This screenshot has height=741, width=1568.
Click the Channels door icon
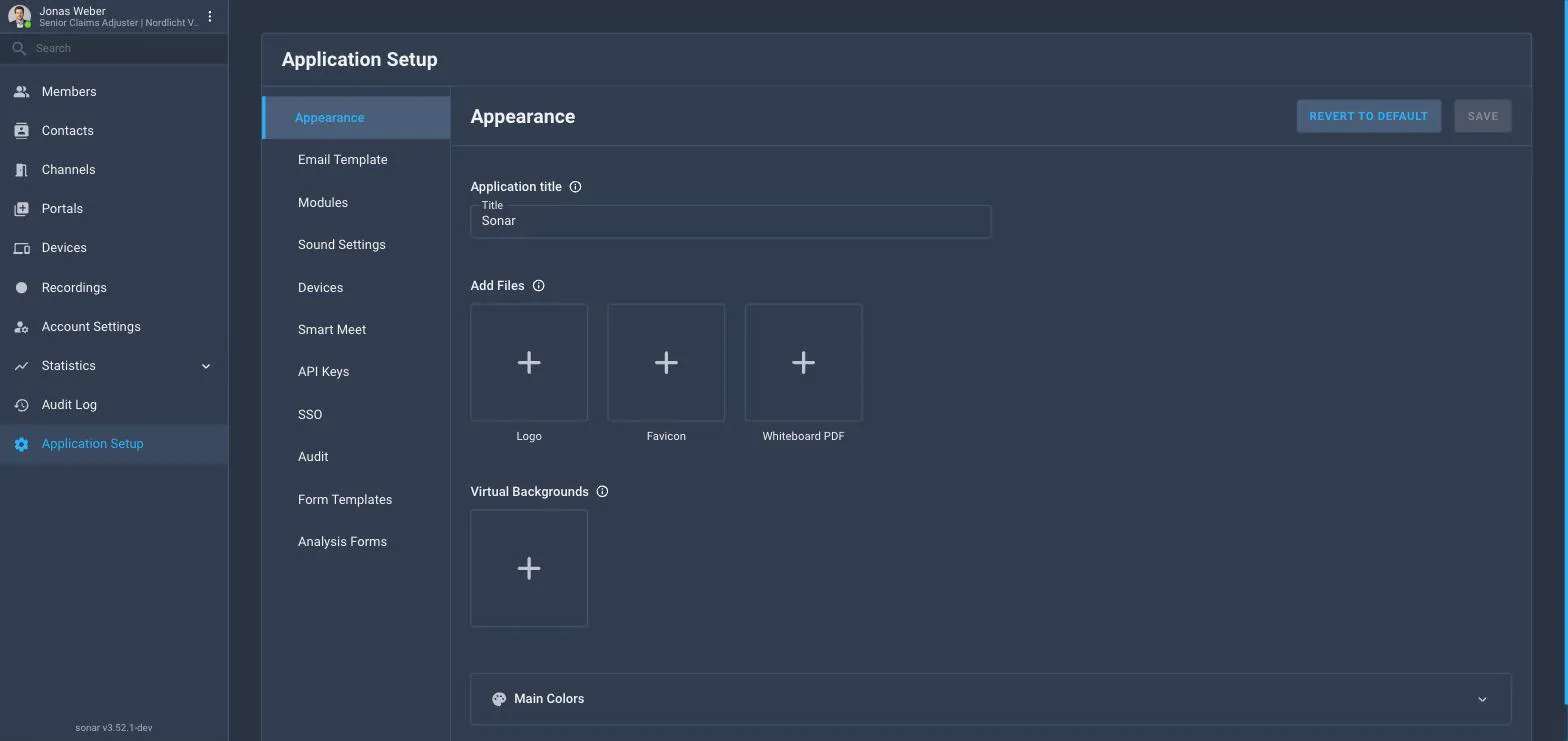[21, 170]
